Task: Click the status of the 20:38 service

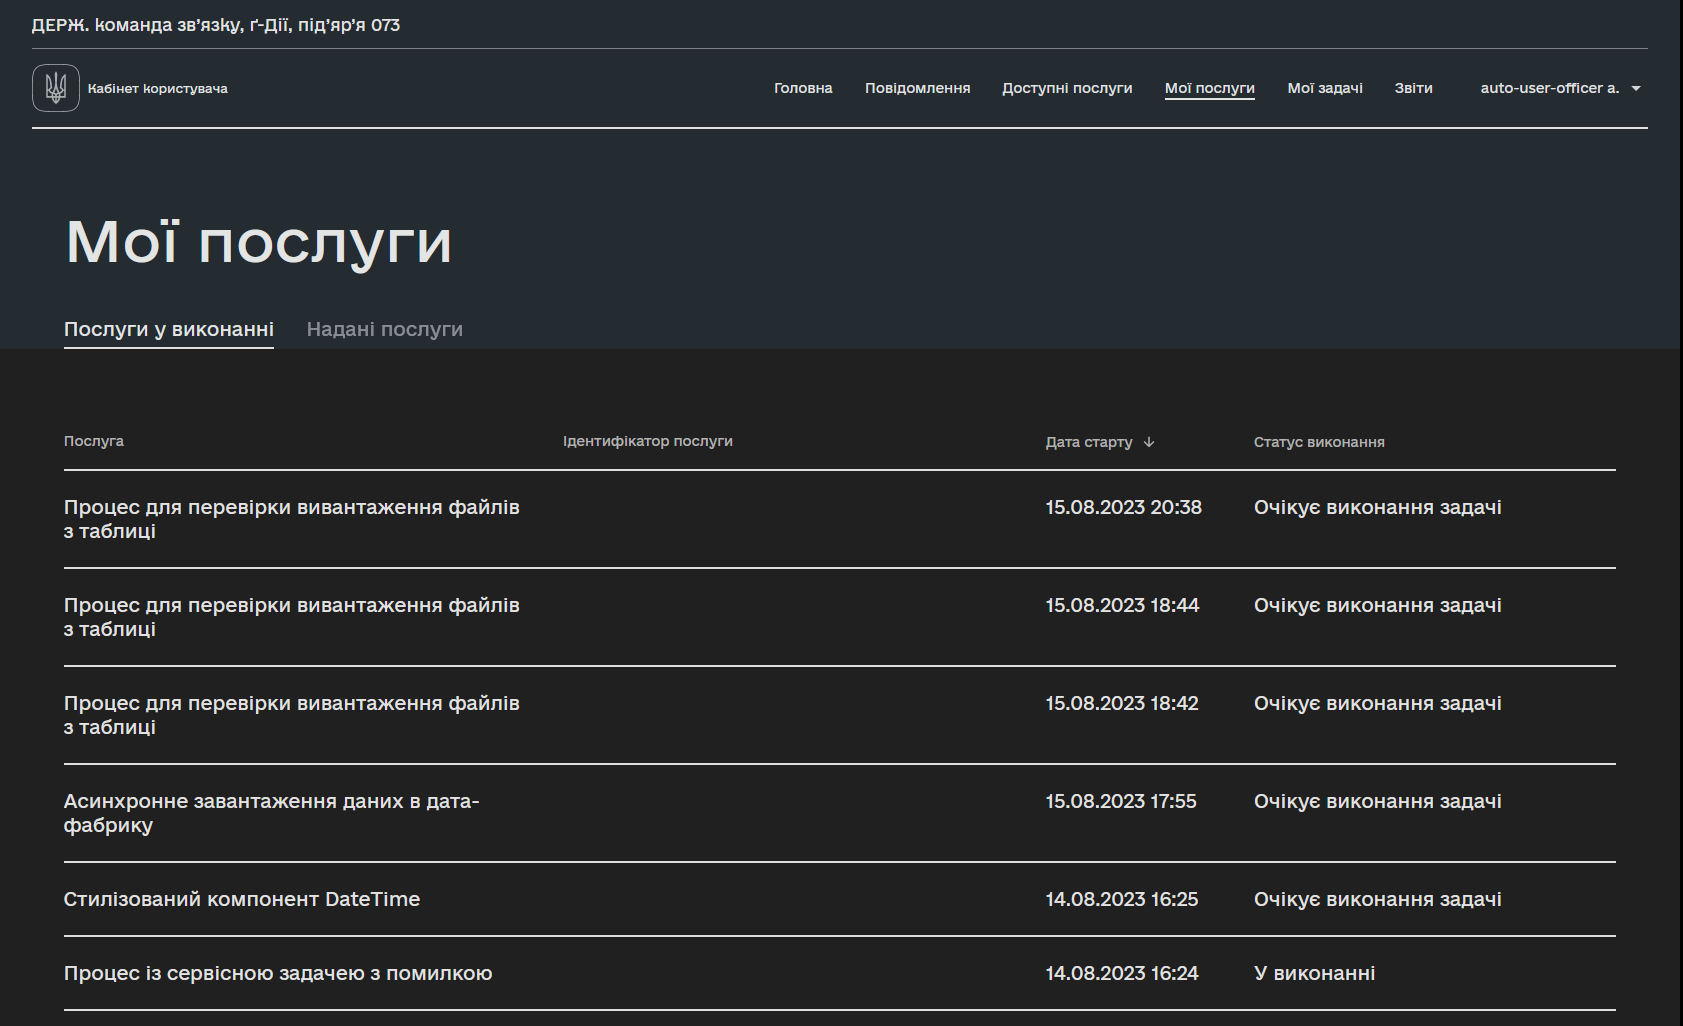Action: click(x=1378, y=507)
